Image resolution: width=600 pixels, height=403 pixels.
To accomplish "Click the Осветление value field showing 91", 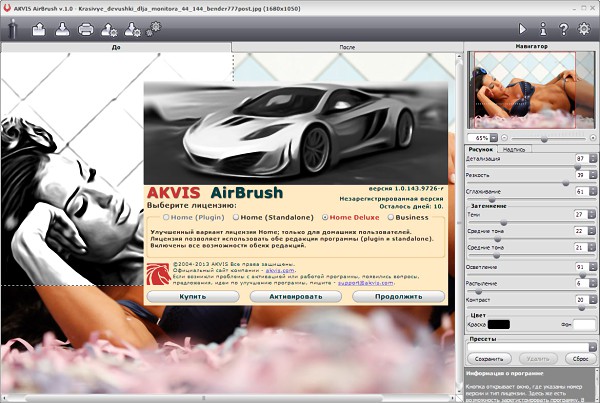I will coord(582,267).
